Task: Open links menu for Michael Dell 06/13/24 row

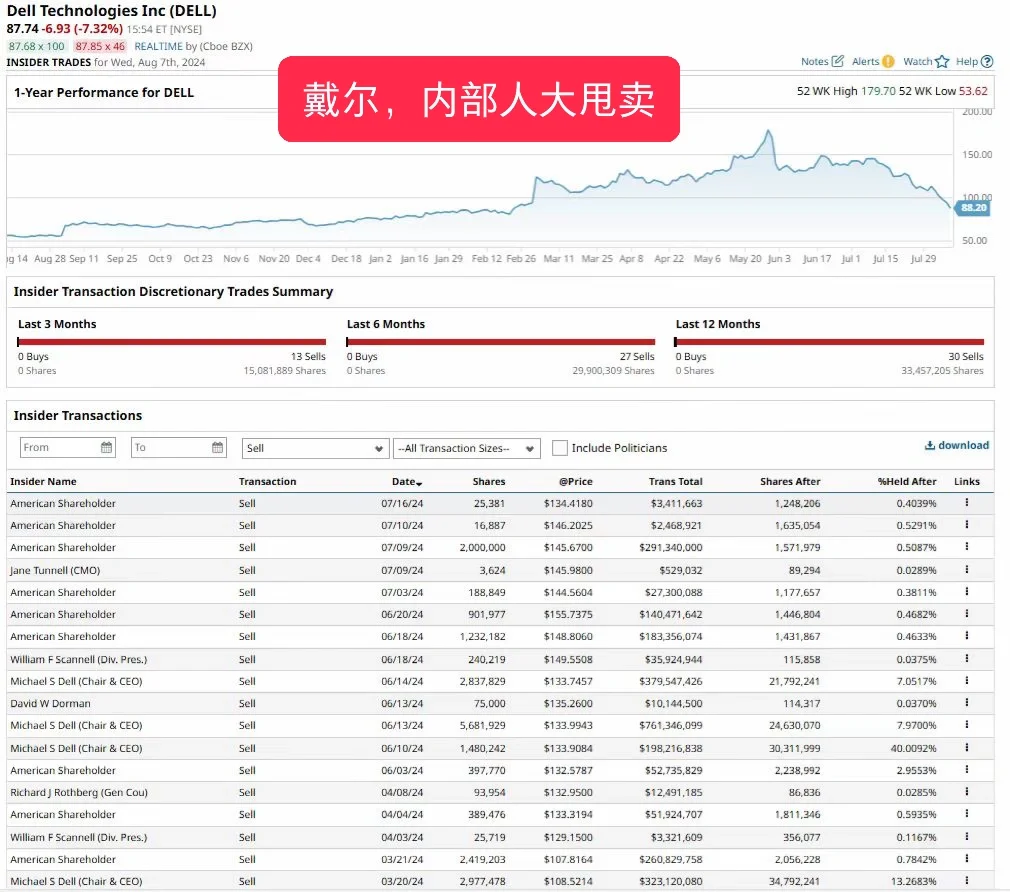Action: click(967, 725)
